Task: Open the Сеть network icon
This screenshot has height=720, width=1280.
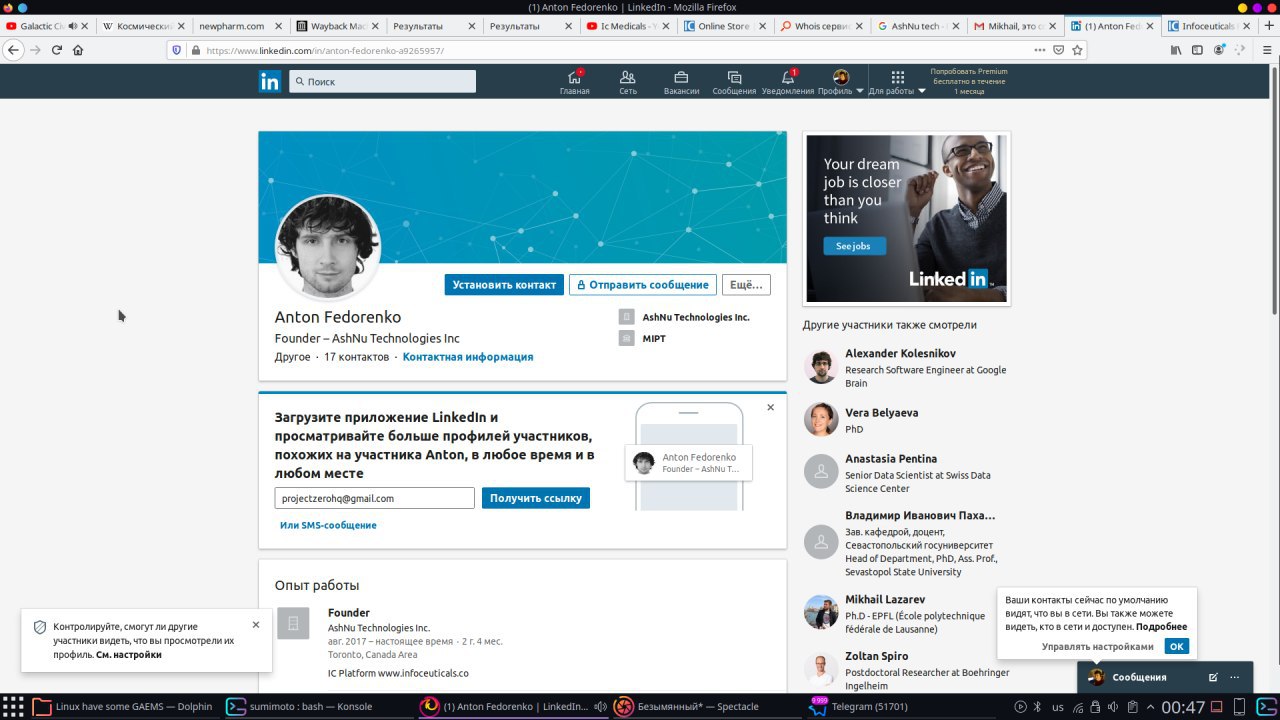Action: click(628, 82)
